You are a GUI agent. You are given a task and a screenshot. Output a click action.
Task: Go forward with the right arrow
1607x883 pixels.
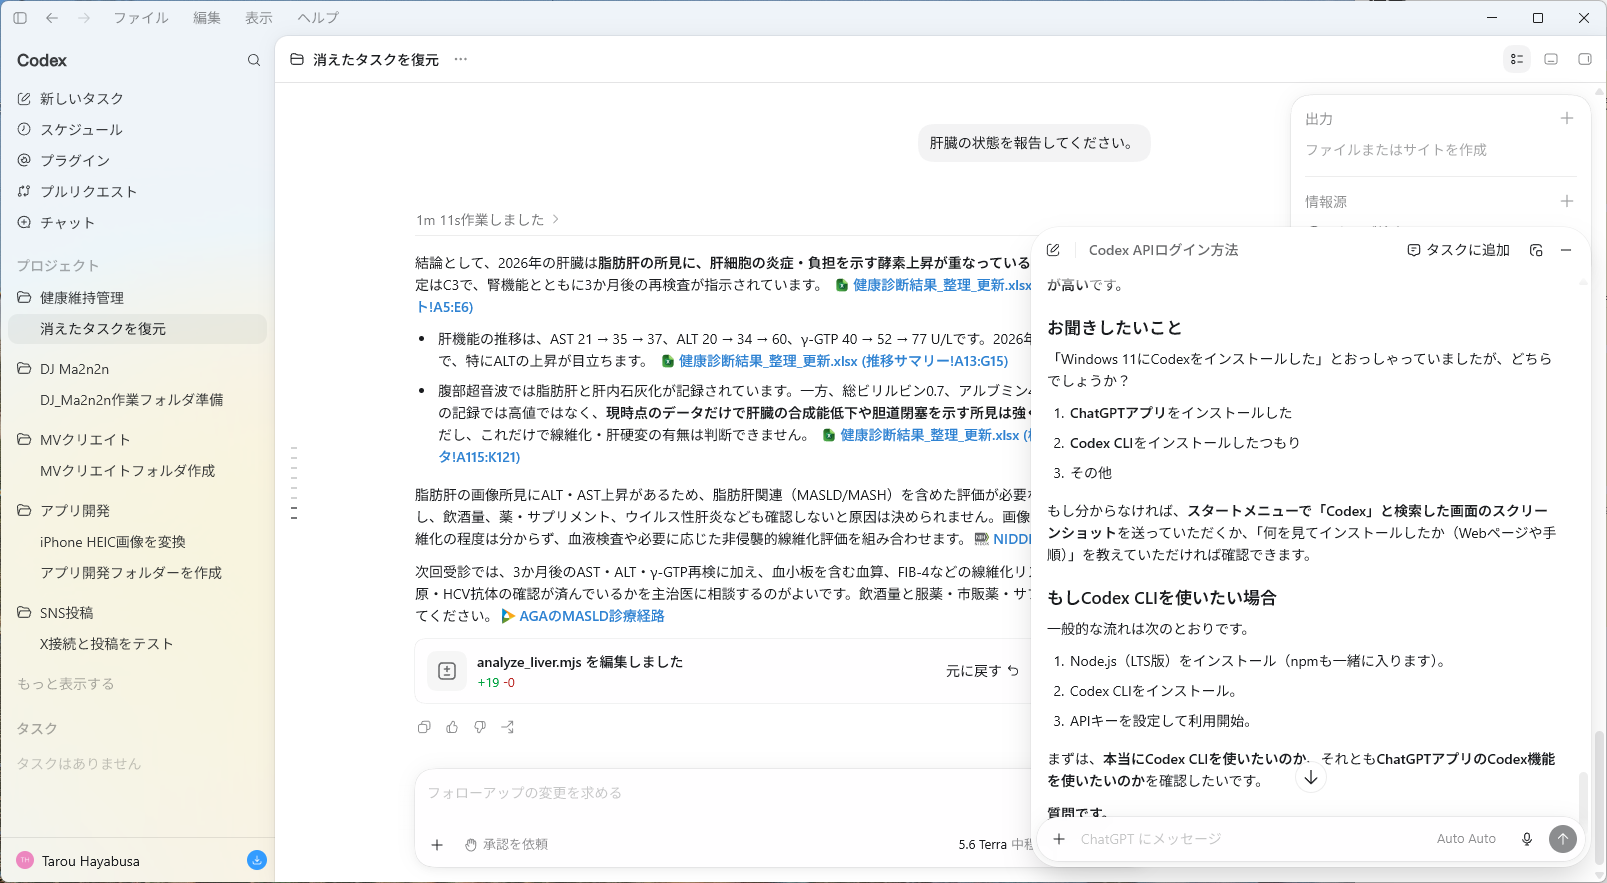84,18
